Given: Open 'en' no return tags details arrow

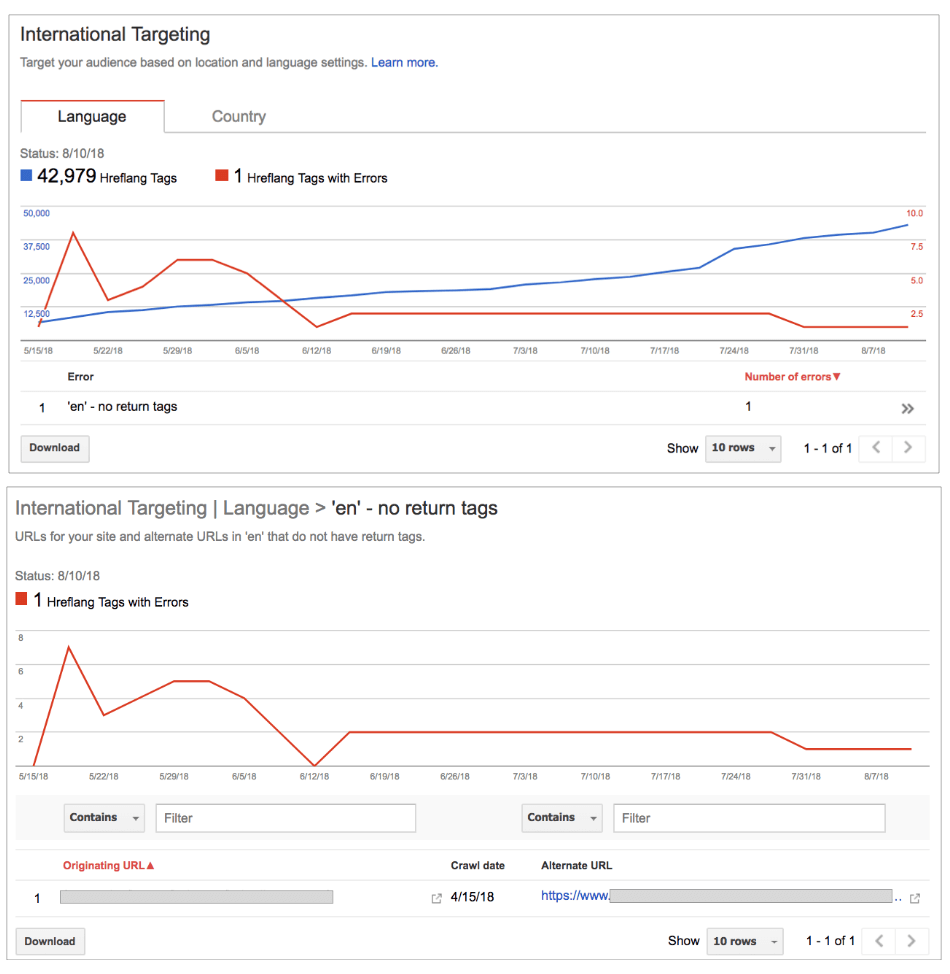Looking at the screenshot, I should pos(907,409).
